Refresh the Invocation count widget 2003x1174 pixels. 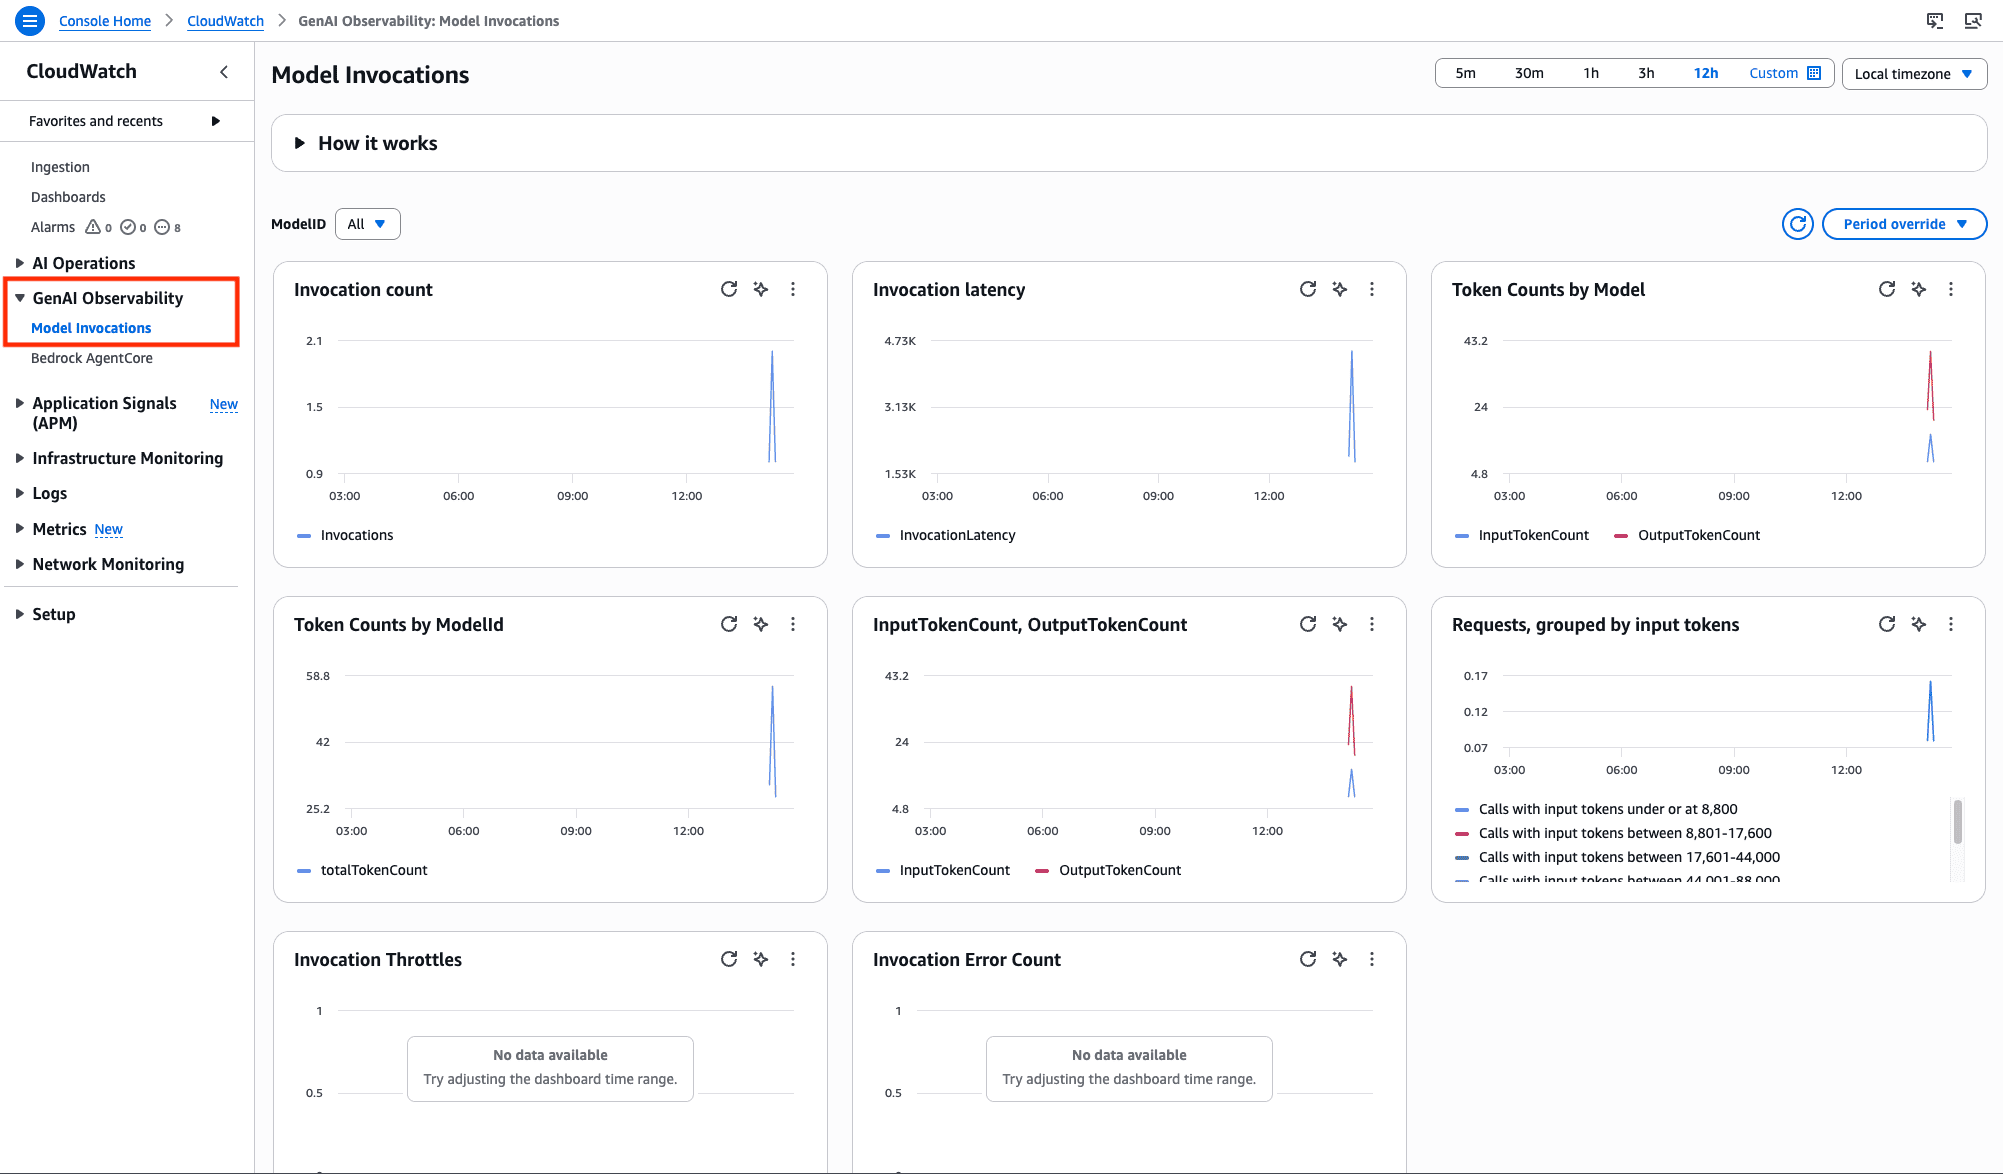point(728,289)
